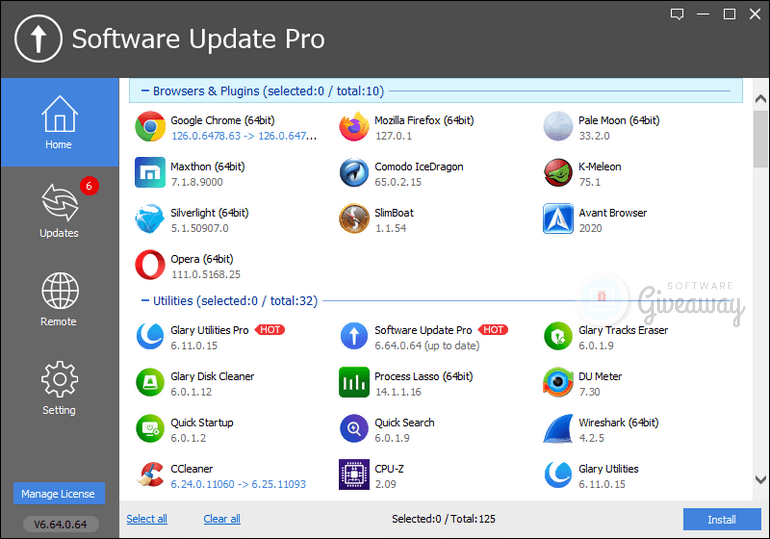Click DU Meter version 7.30
The height and width of the screenshot is (539, 770).
(x=589, y=392)
